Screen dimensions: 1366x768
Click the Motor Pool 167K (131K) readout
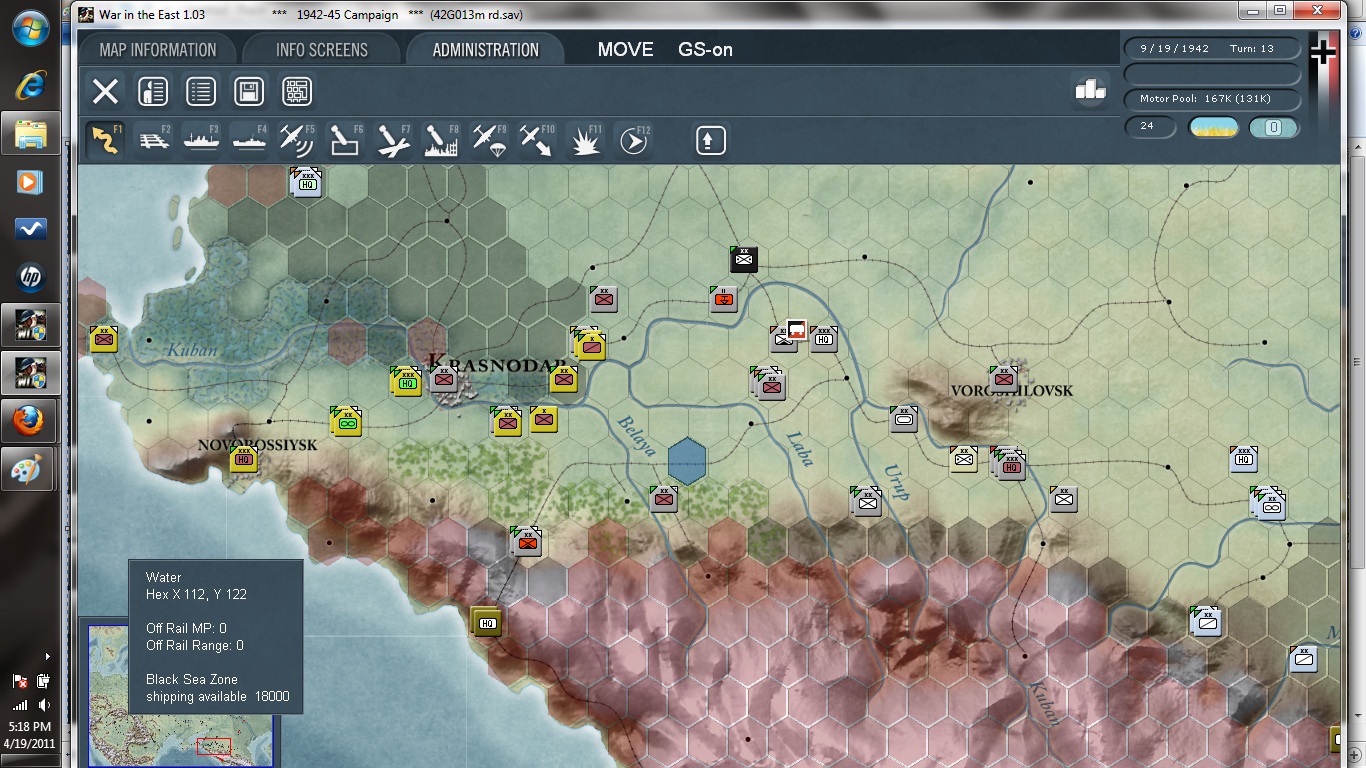click(x=1213, y=99)
